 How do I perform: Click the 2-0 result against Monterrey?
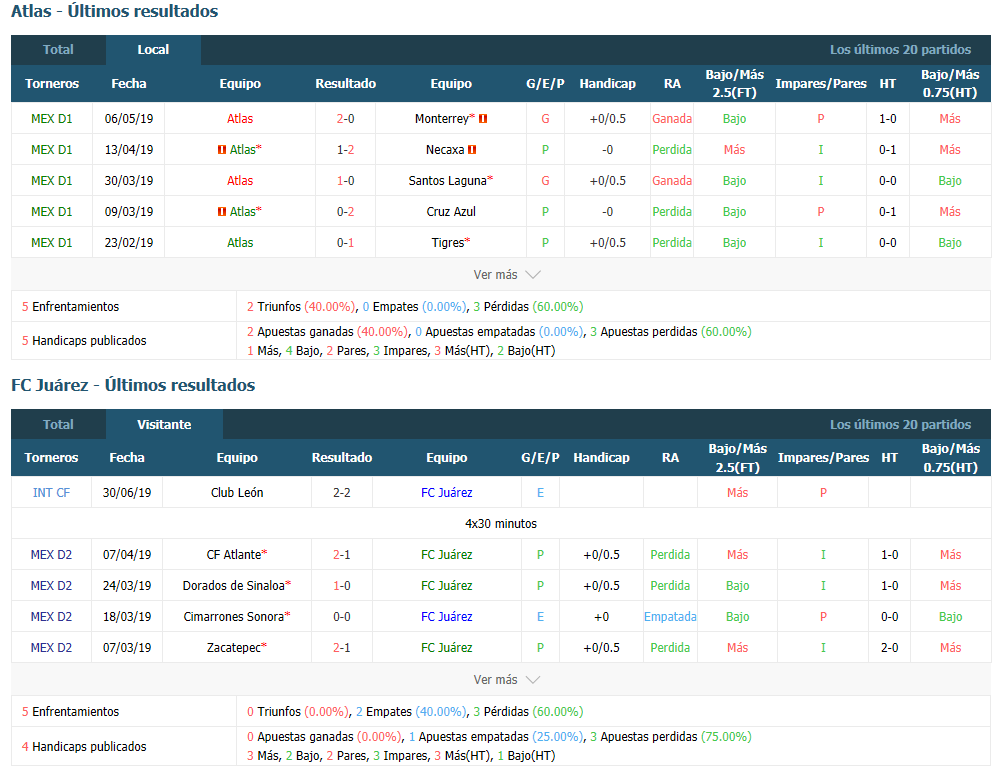(x=346, y=119)
